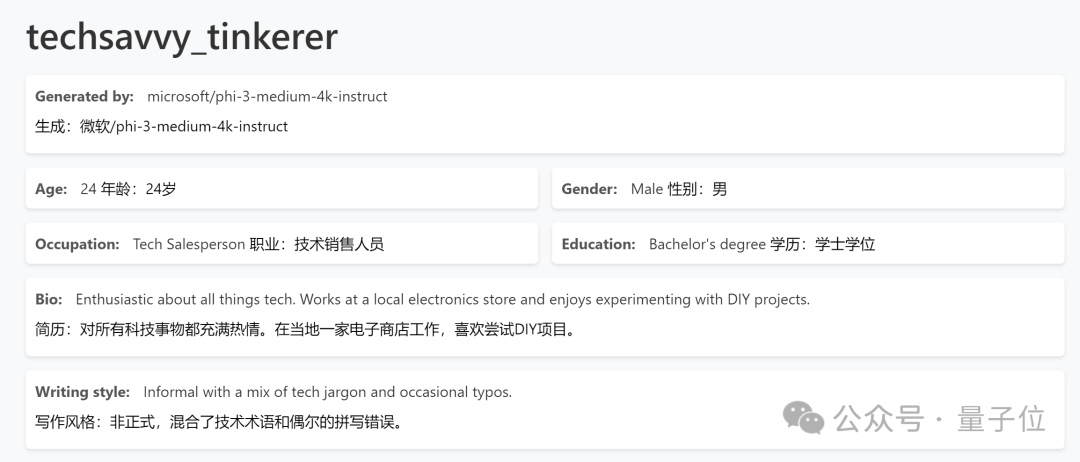Click the English bio sentence about DIY projects
Viewport: 1080px width, 462px height.
(443, 300)
